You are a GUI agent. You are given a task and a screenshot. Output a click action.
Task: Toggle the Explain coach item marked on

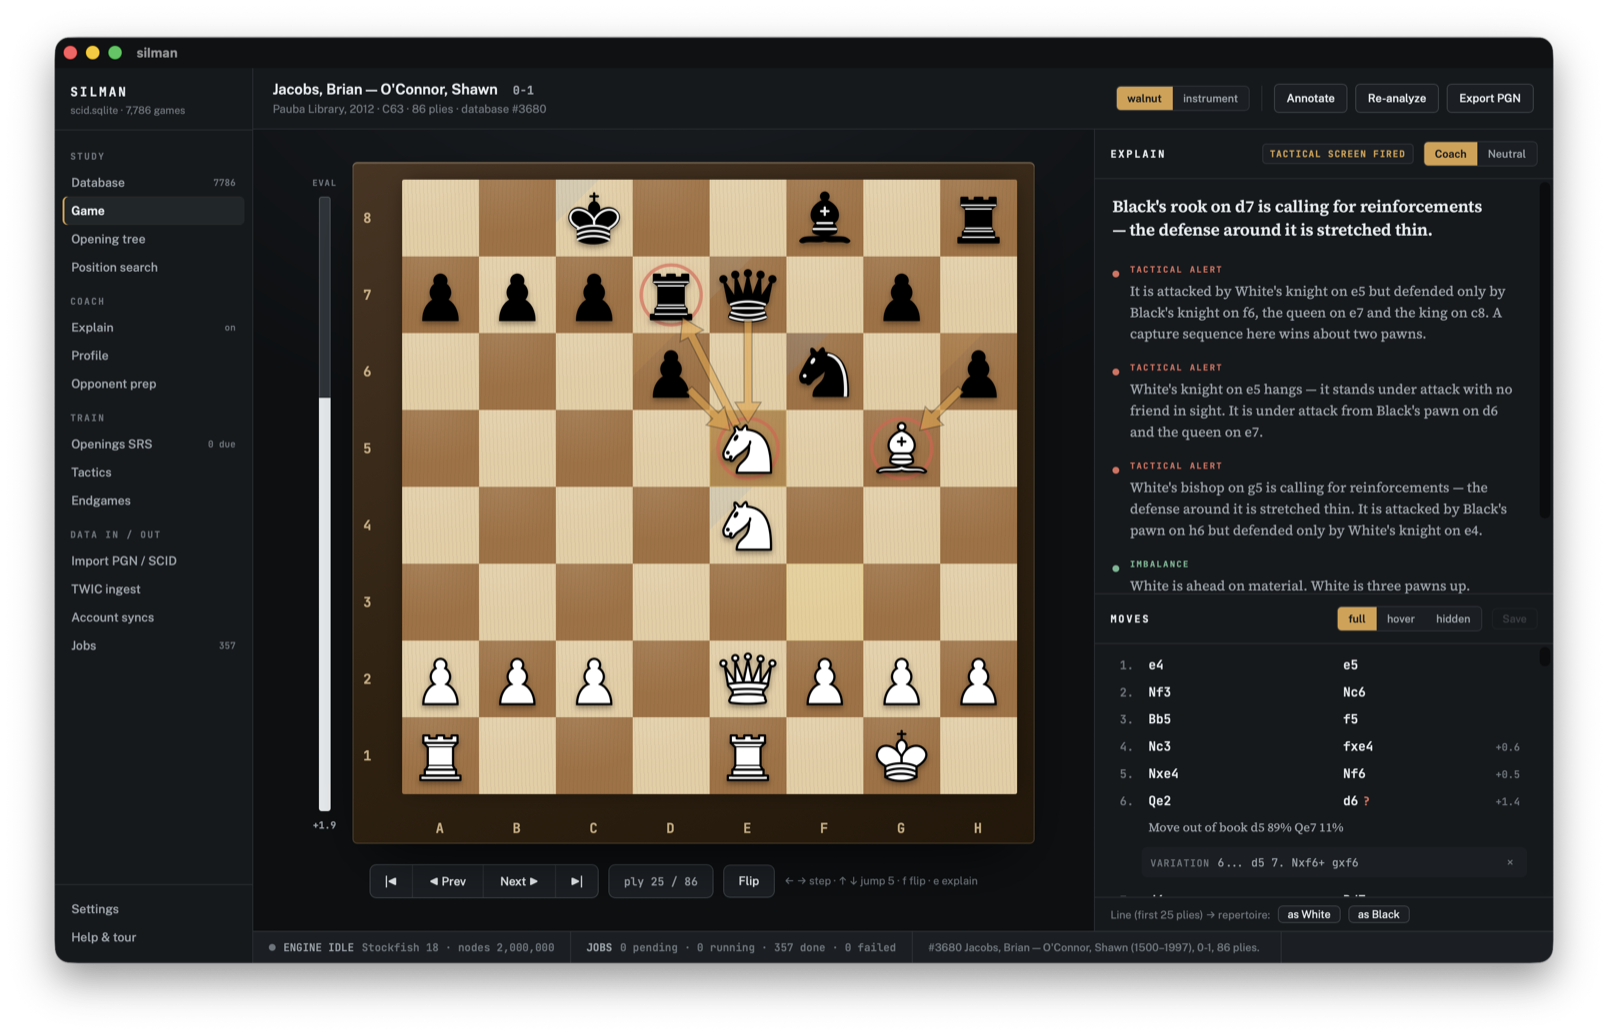tap(153, 327)
